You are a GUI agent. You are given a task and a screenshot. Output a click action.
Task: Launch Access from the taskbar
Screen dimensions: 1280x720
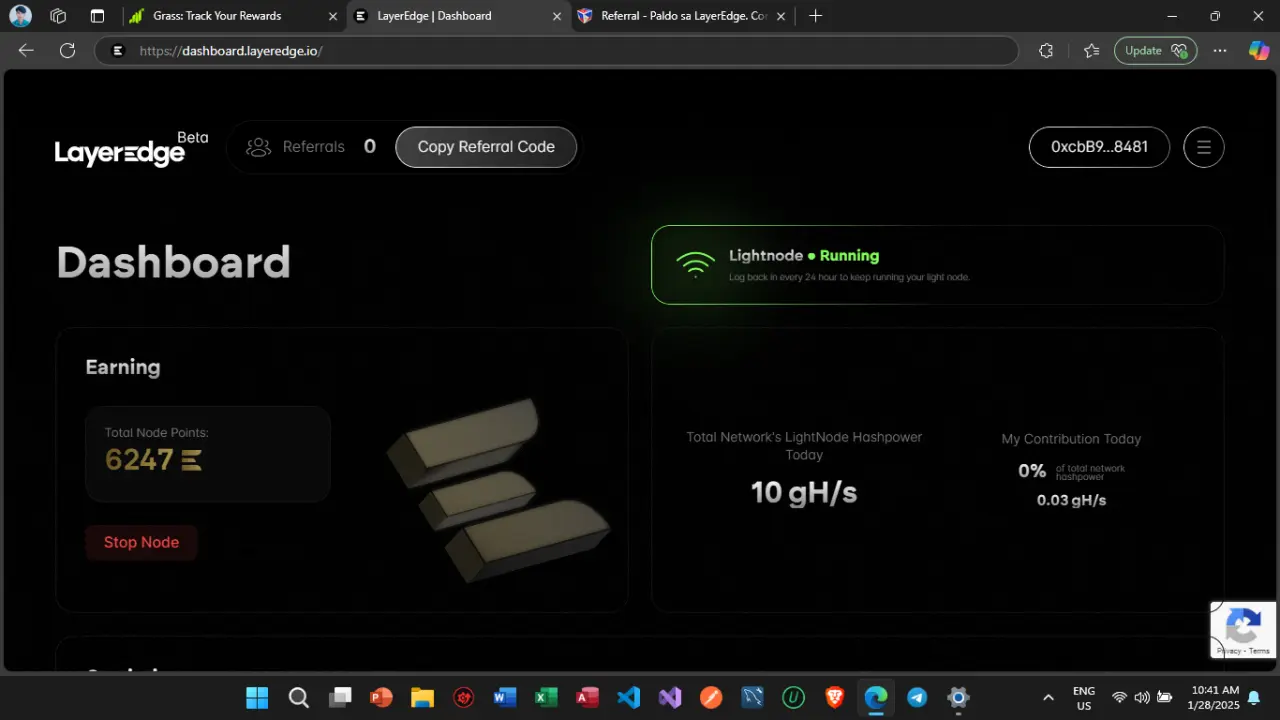587,697
